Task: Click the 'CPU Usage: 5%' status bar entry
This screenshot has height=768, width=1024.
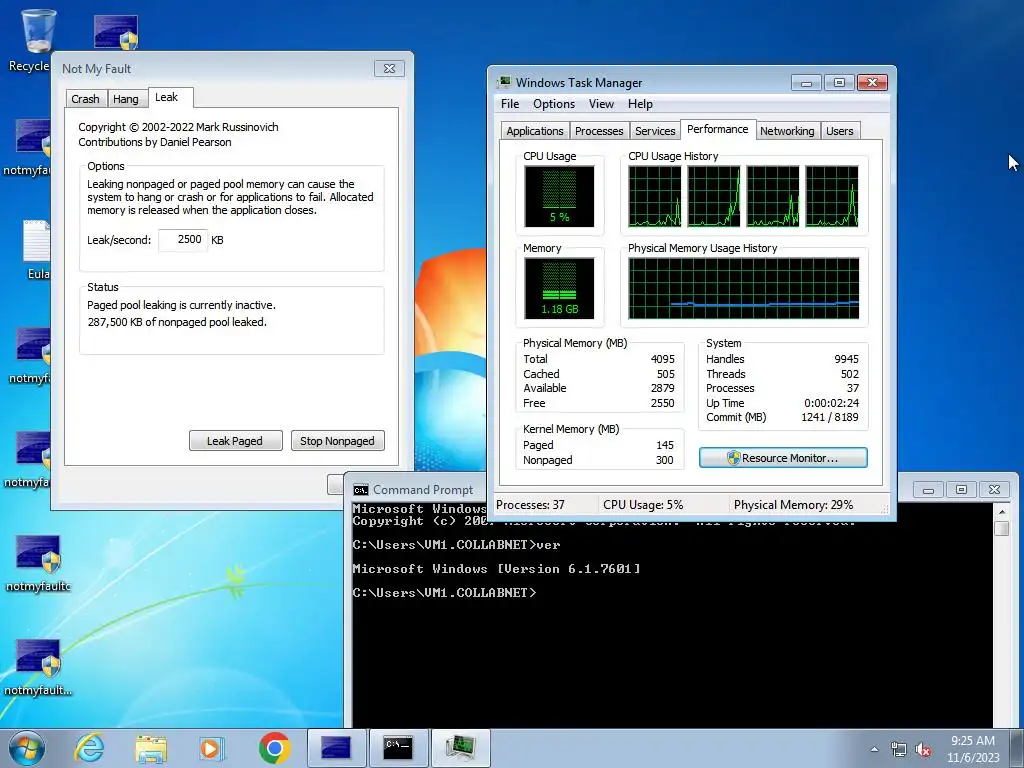Action: pyautogui.click(x=643, y=505)
